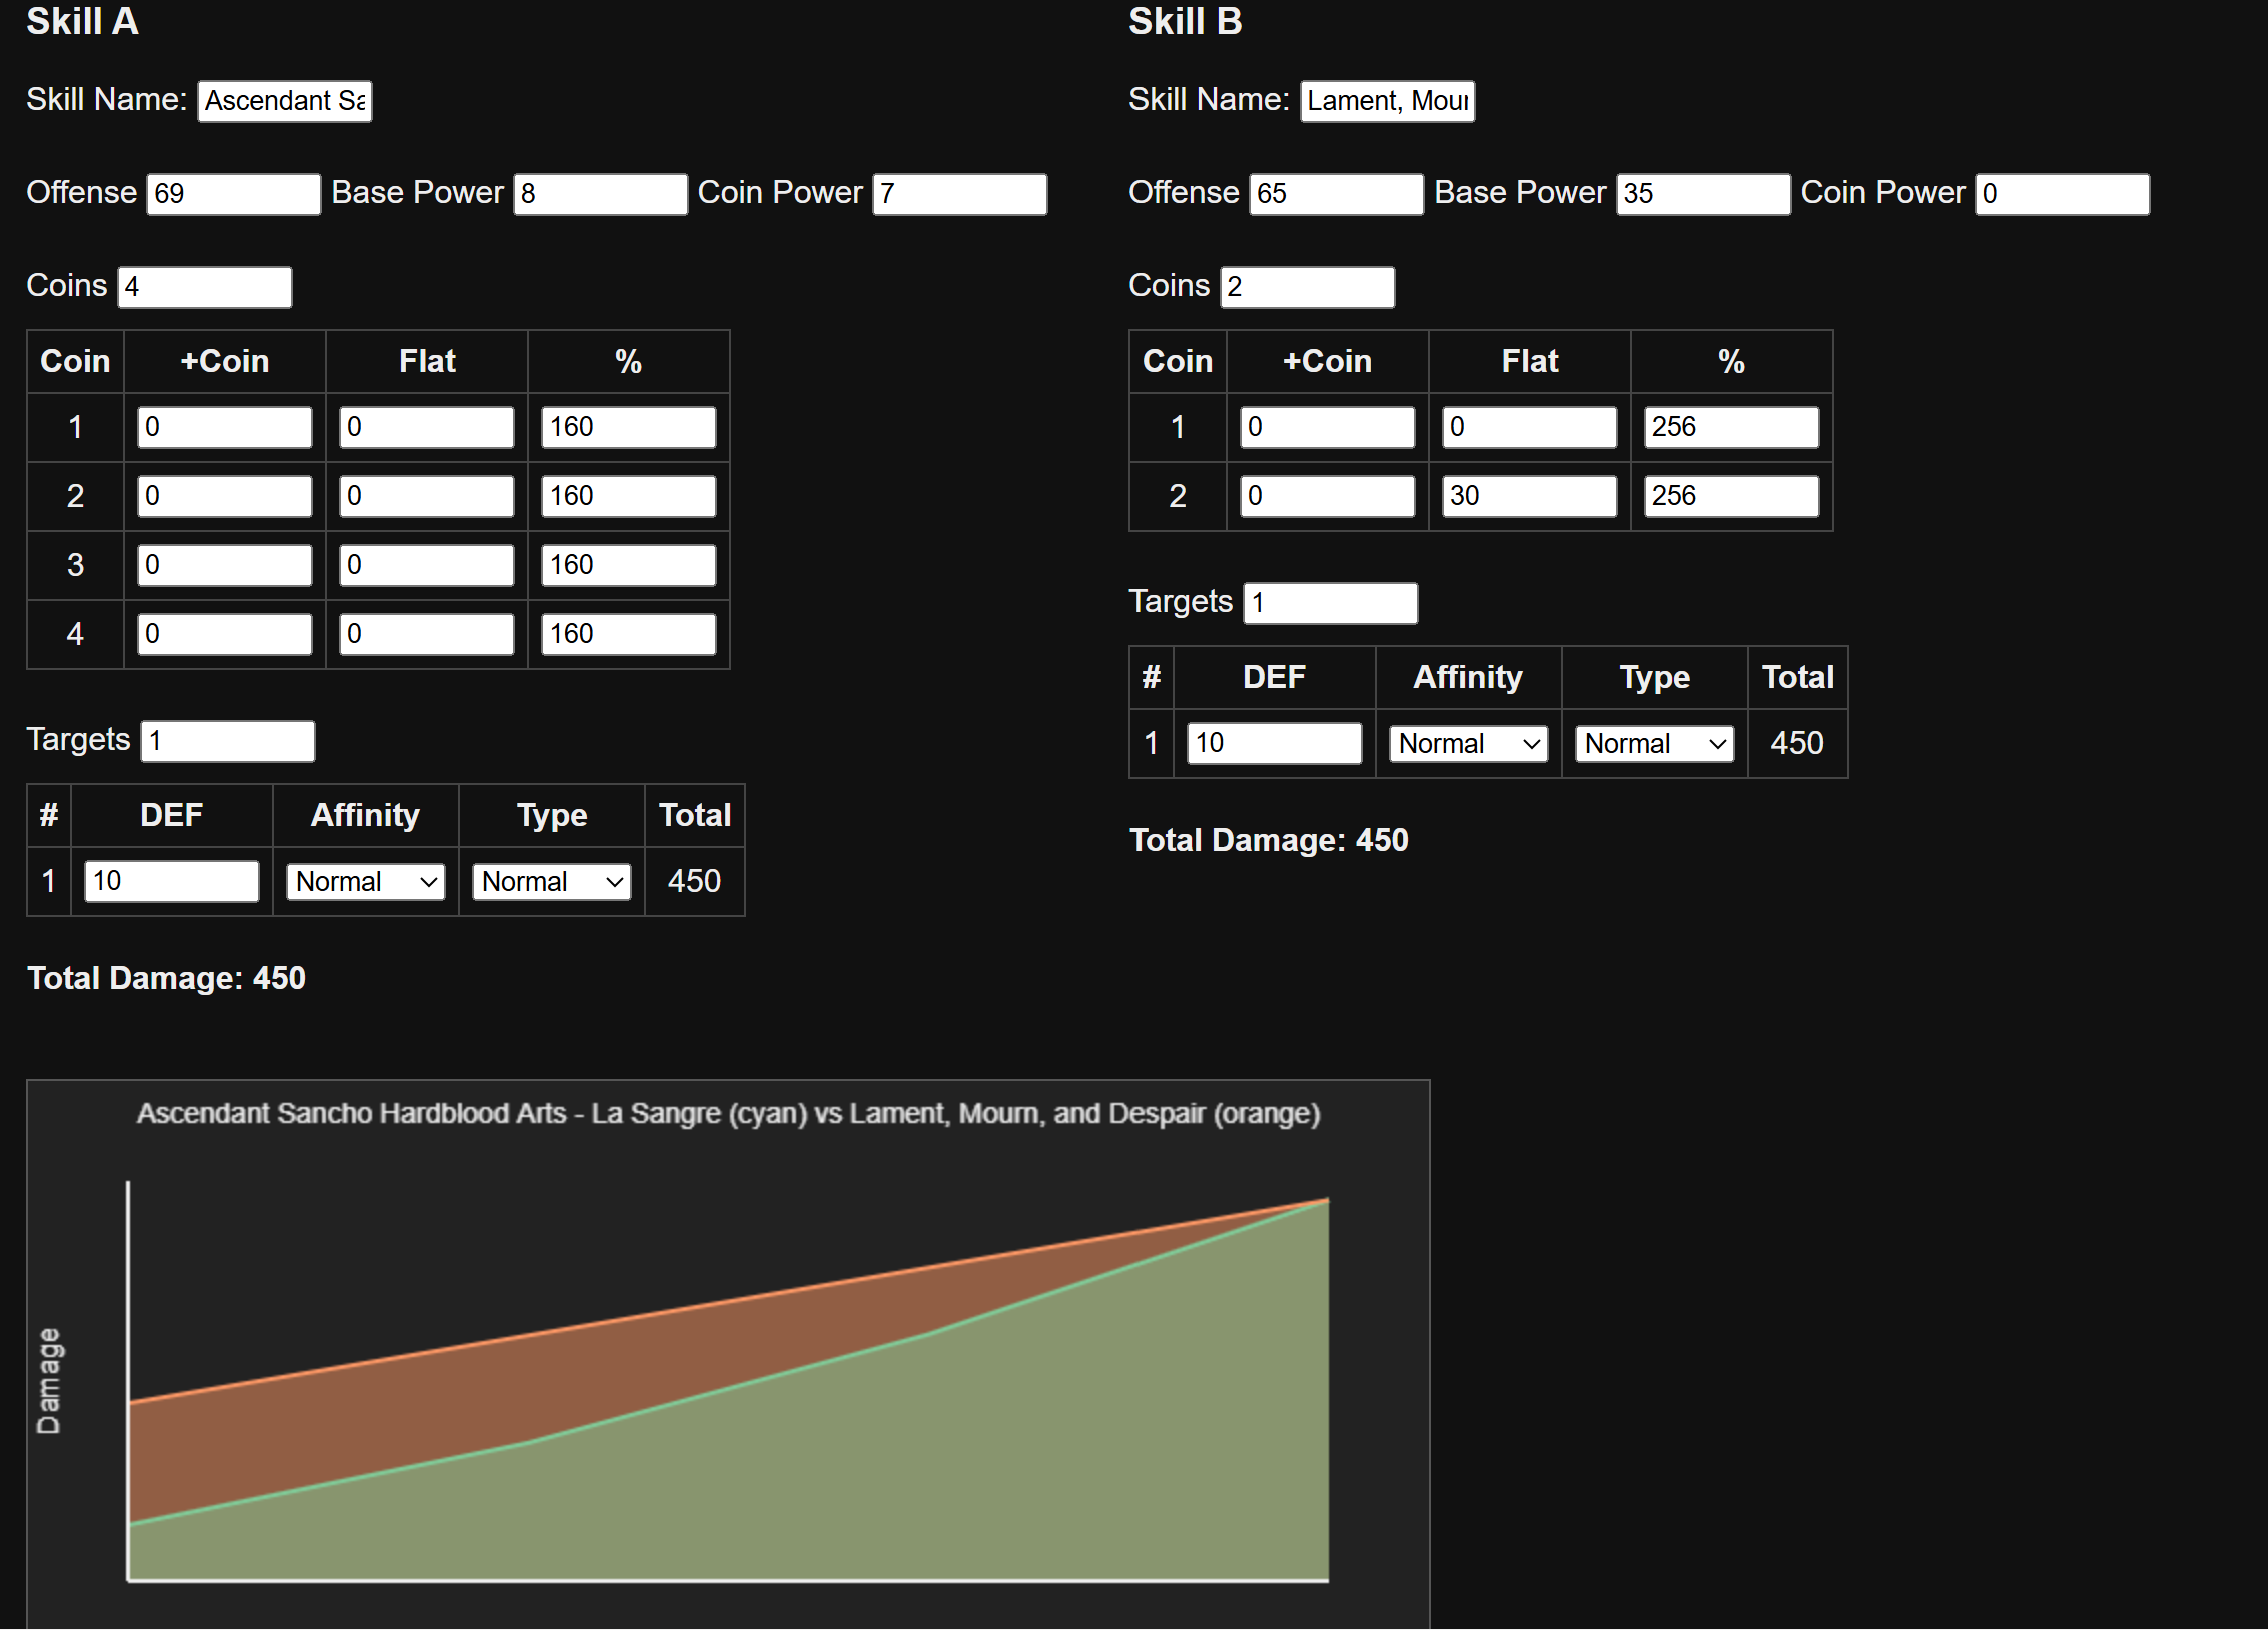Focus Skill A Coin Power input
This screenshot has height=1630, width=2268.
click(958, 193)
